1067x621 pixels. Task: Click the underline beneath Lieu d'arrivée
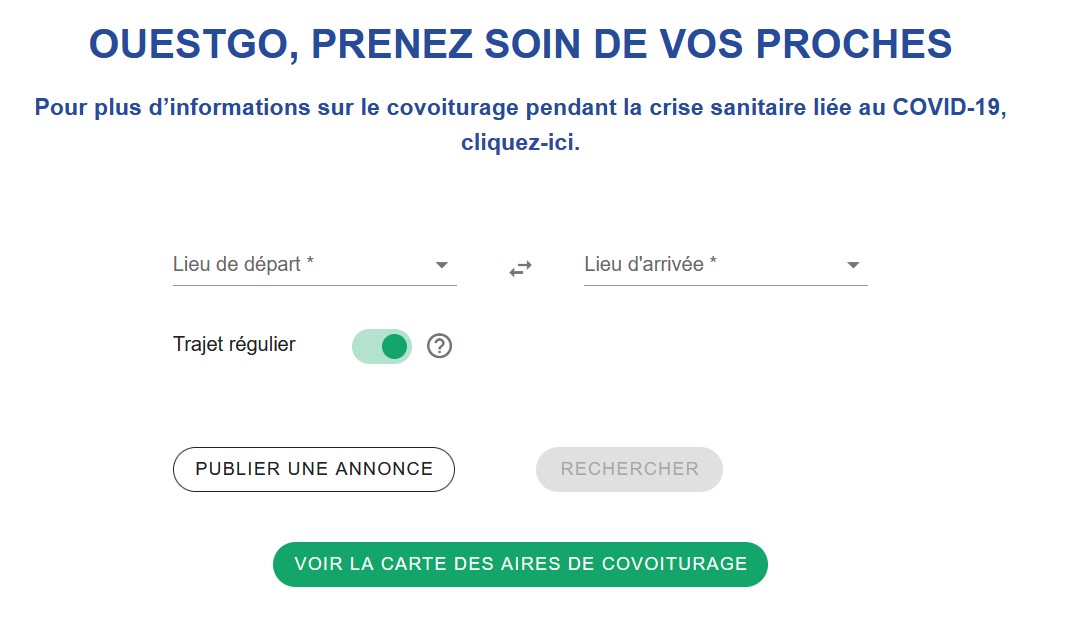[725, 285]
